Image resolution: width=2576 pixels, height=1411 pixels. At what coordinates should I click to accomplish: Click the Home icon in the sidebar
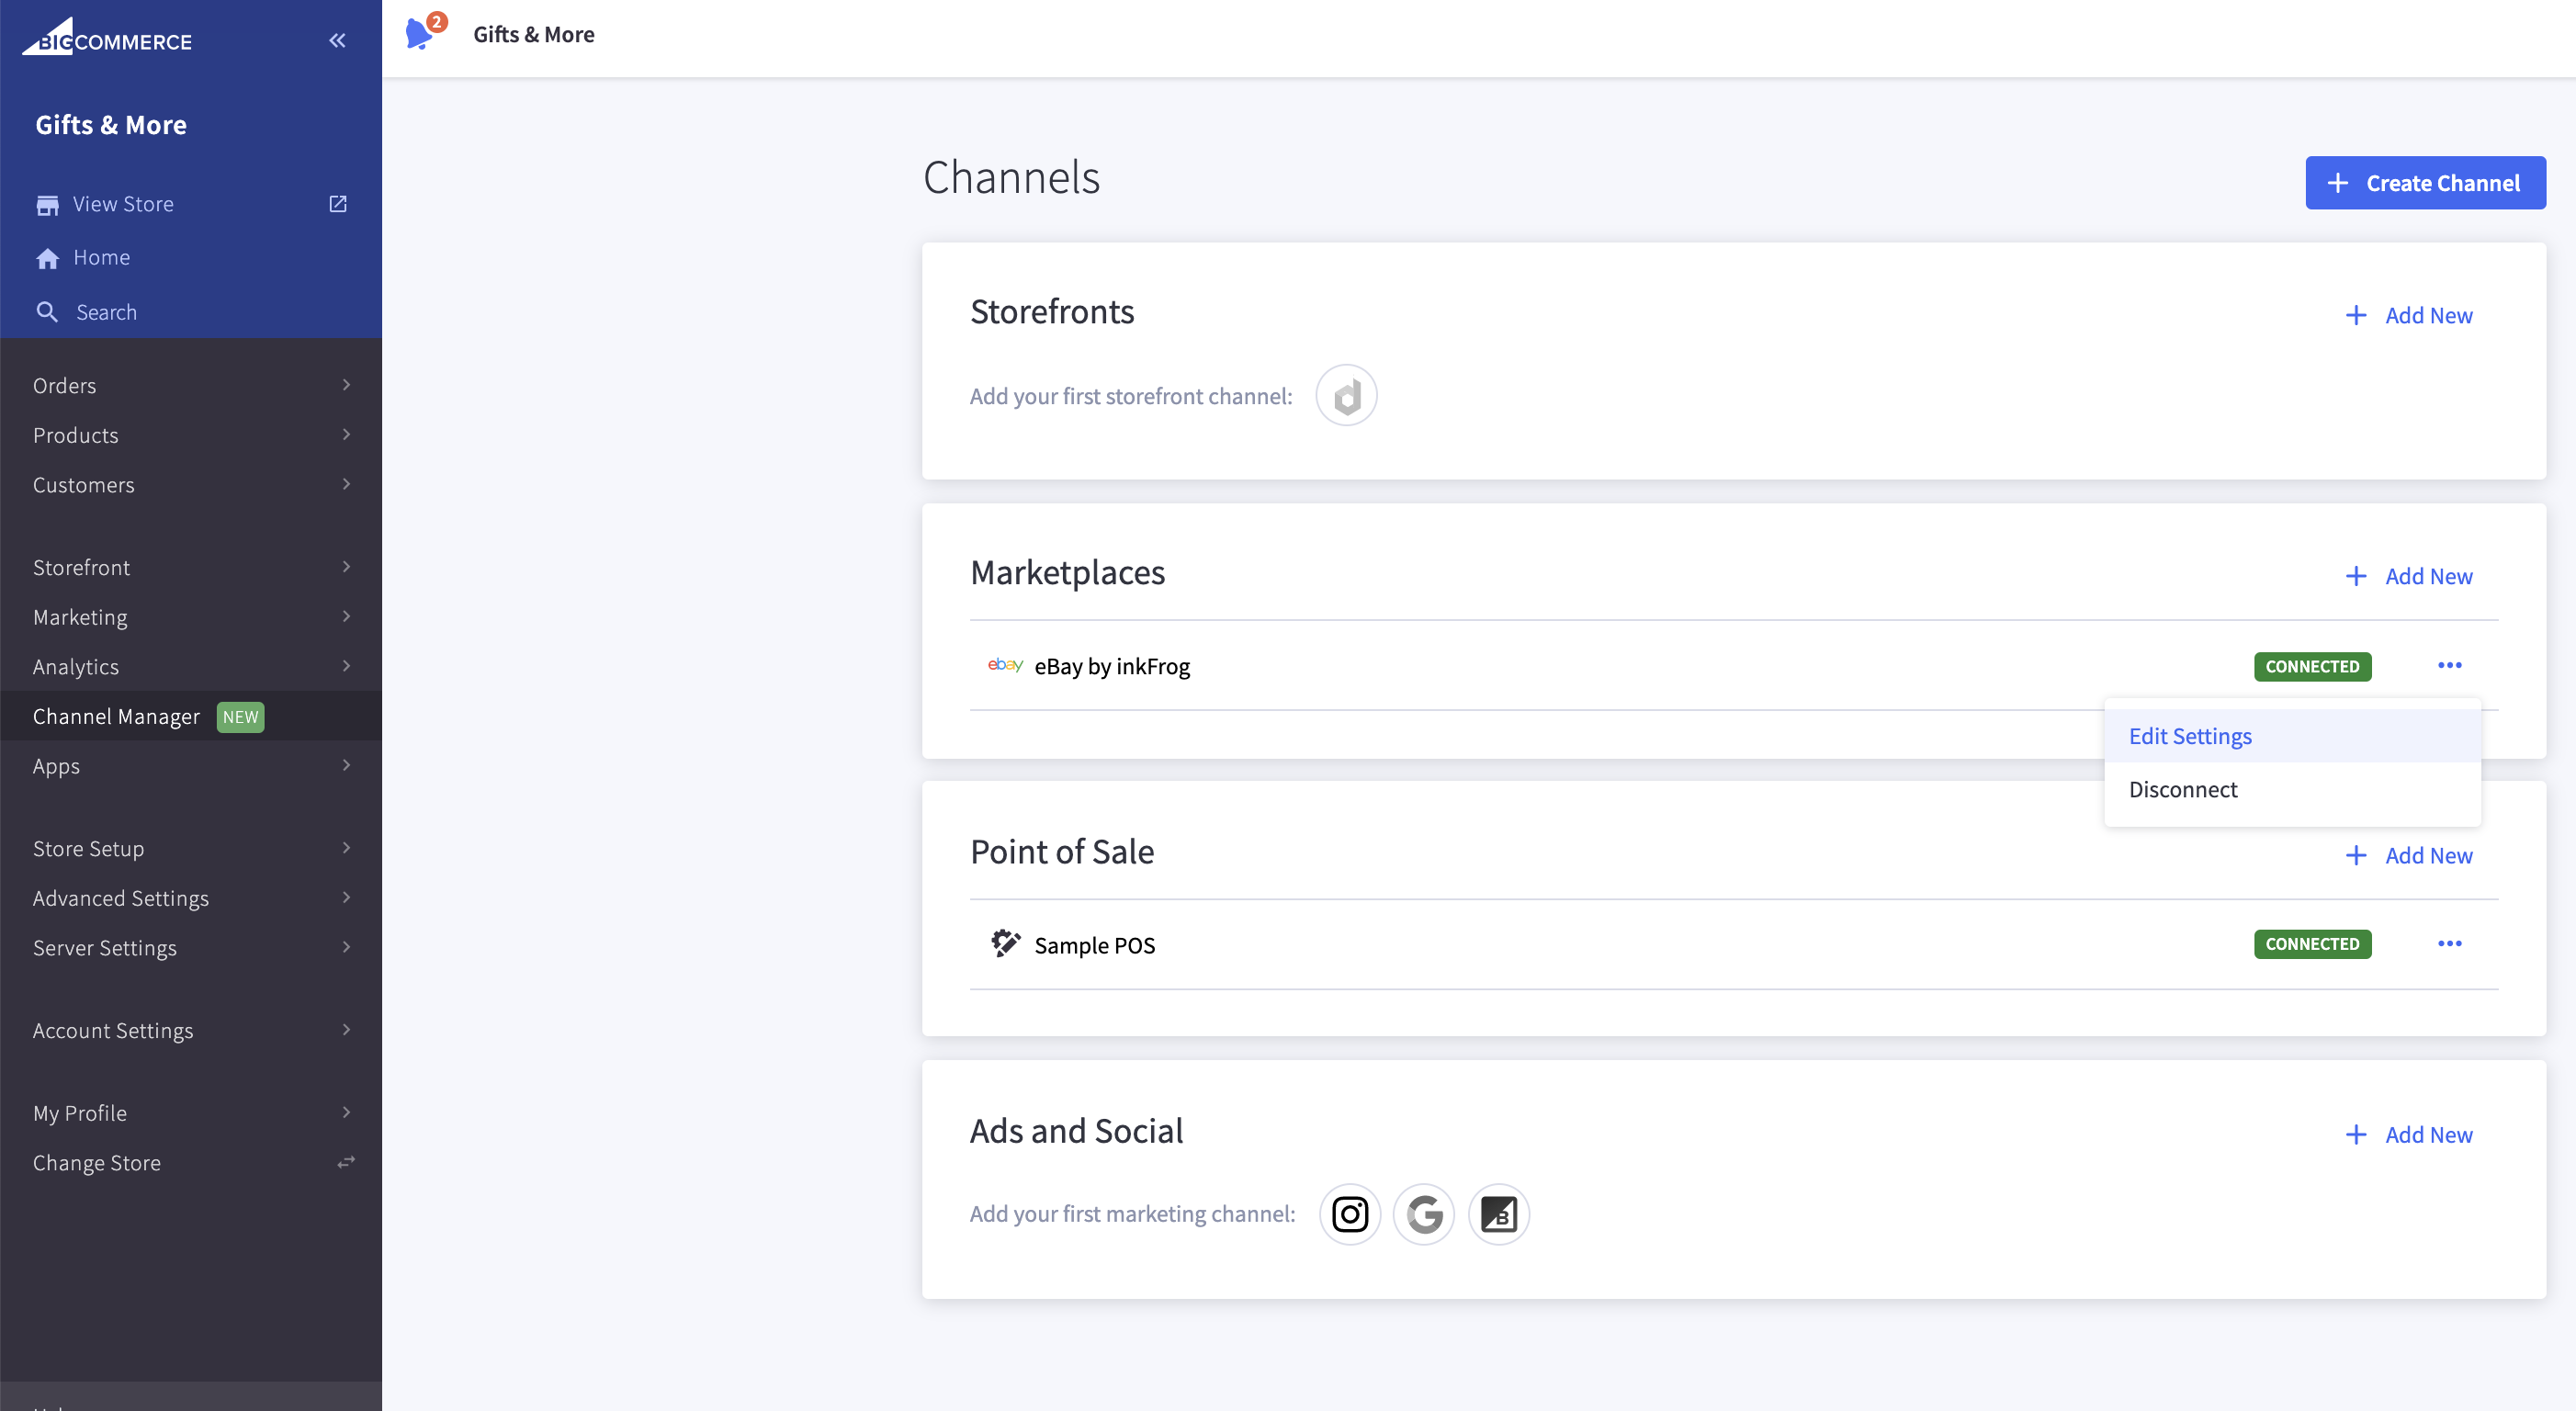point(48,257)
